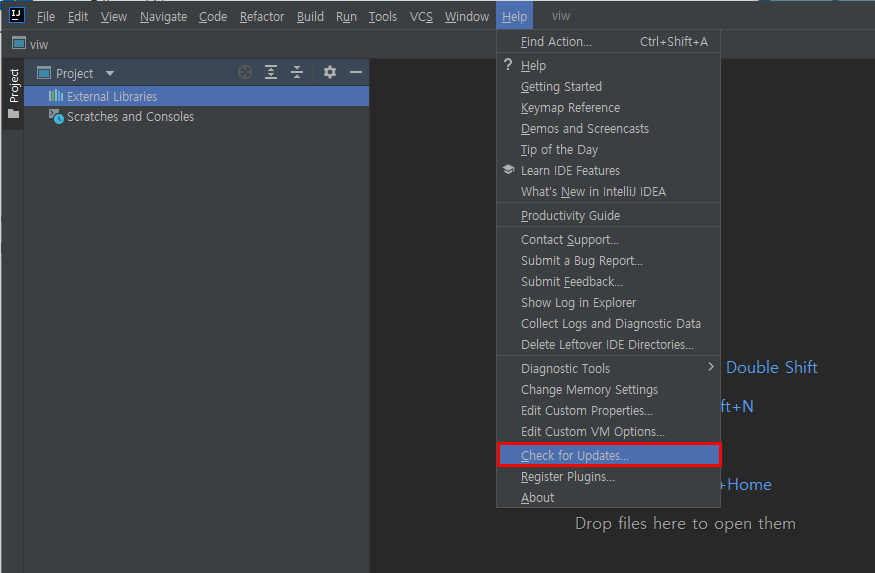Open Project panel gear options

point(330,73)
